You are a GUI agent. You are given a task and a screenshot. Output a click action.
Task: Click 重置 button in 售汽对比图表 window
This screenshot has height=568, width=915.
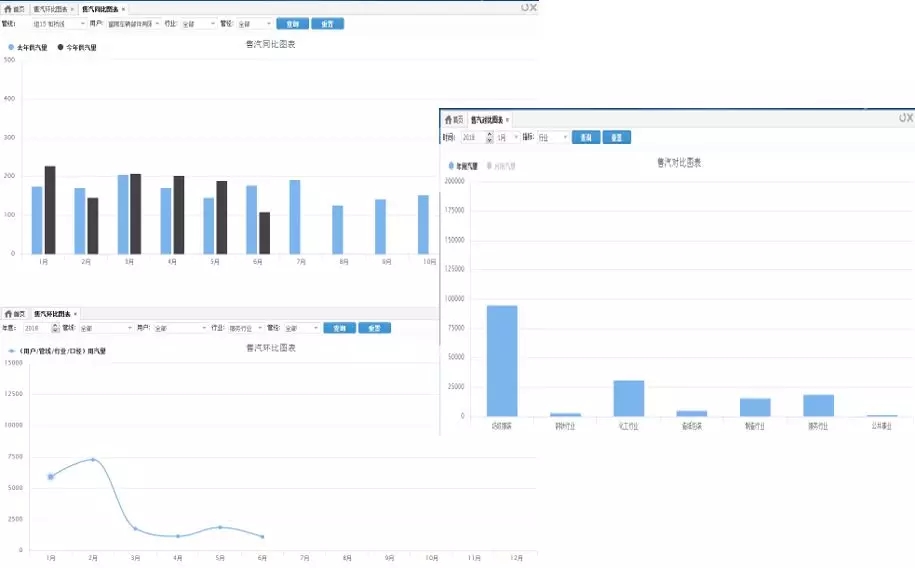point(616,137)
